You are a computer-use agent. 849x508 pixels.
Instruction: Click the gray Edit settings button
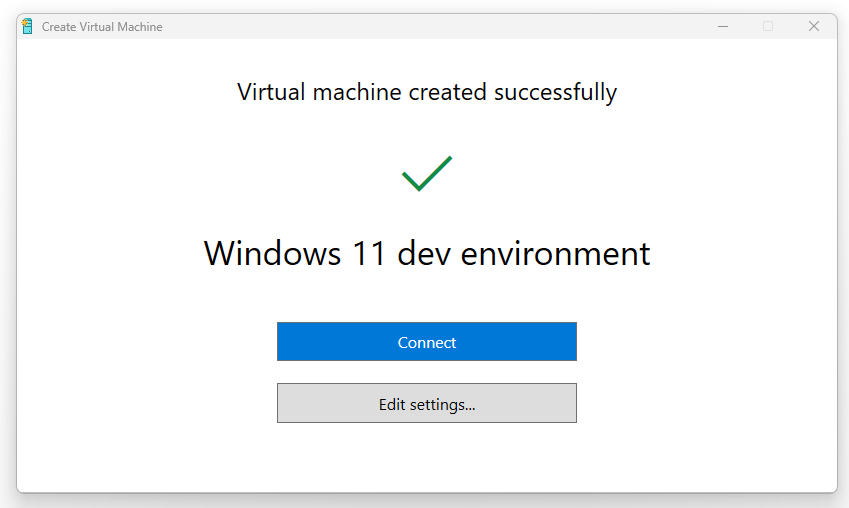(427, 403)
